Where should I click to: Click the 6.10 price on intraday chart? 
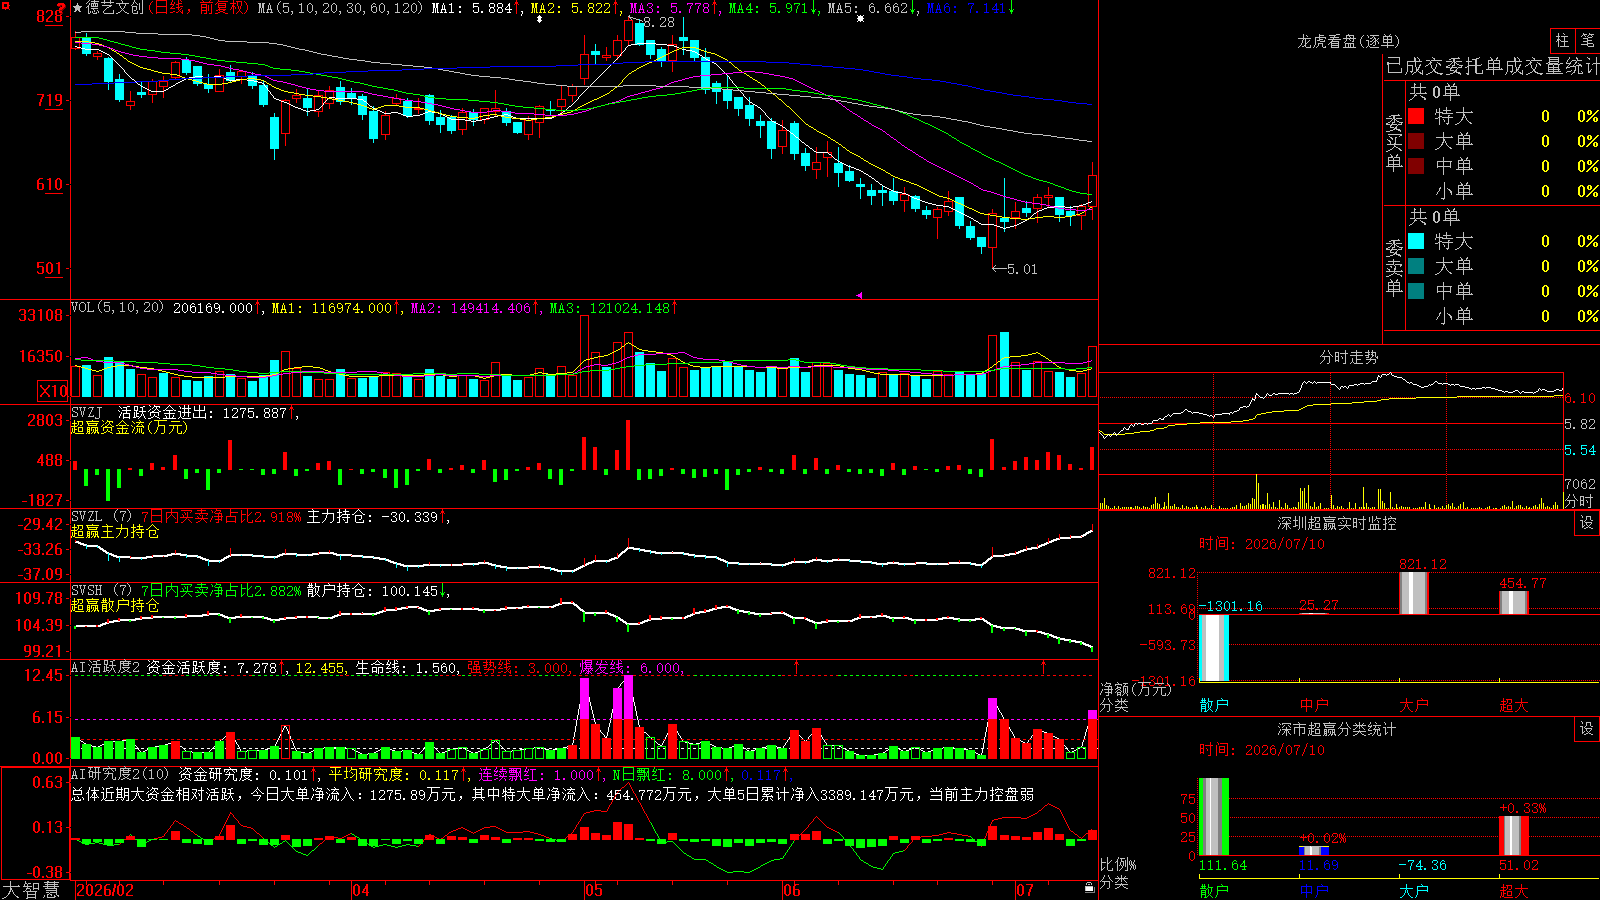click(1581, 398)
